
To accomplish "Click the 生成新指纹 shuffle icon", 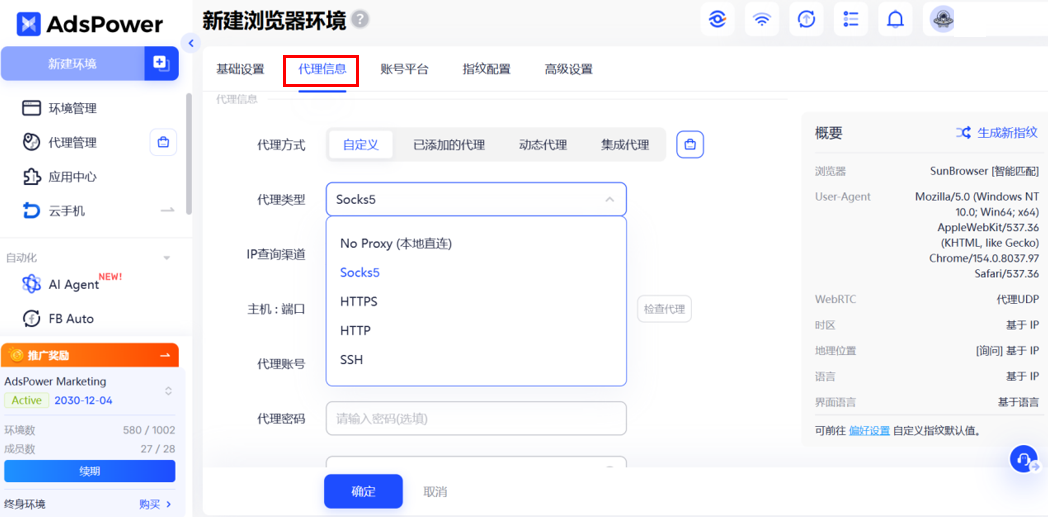I will (x=963, y=132).
